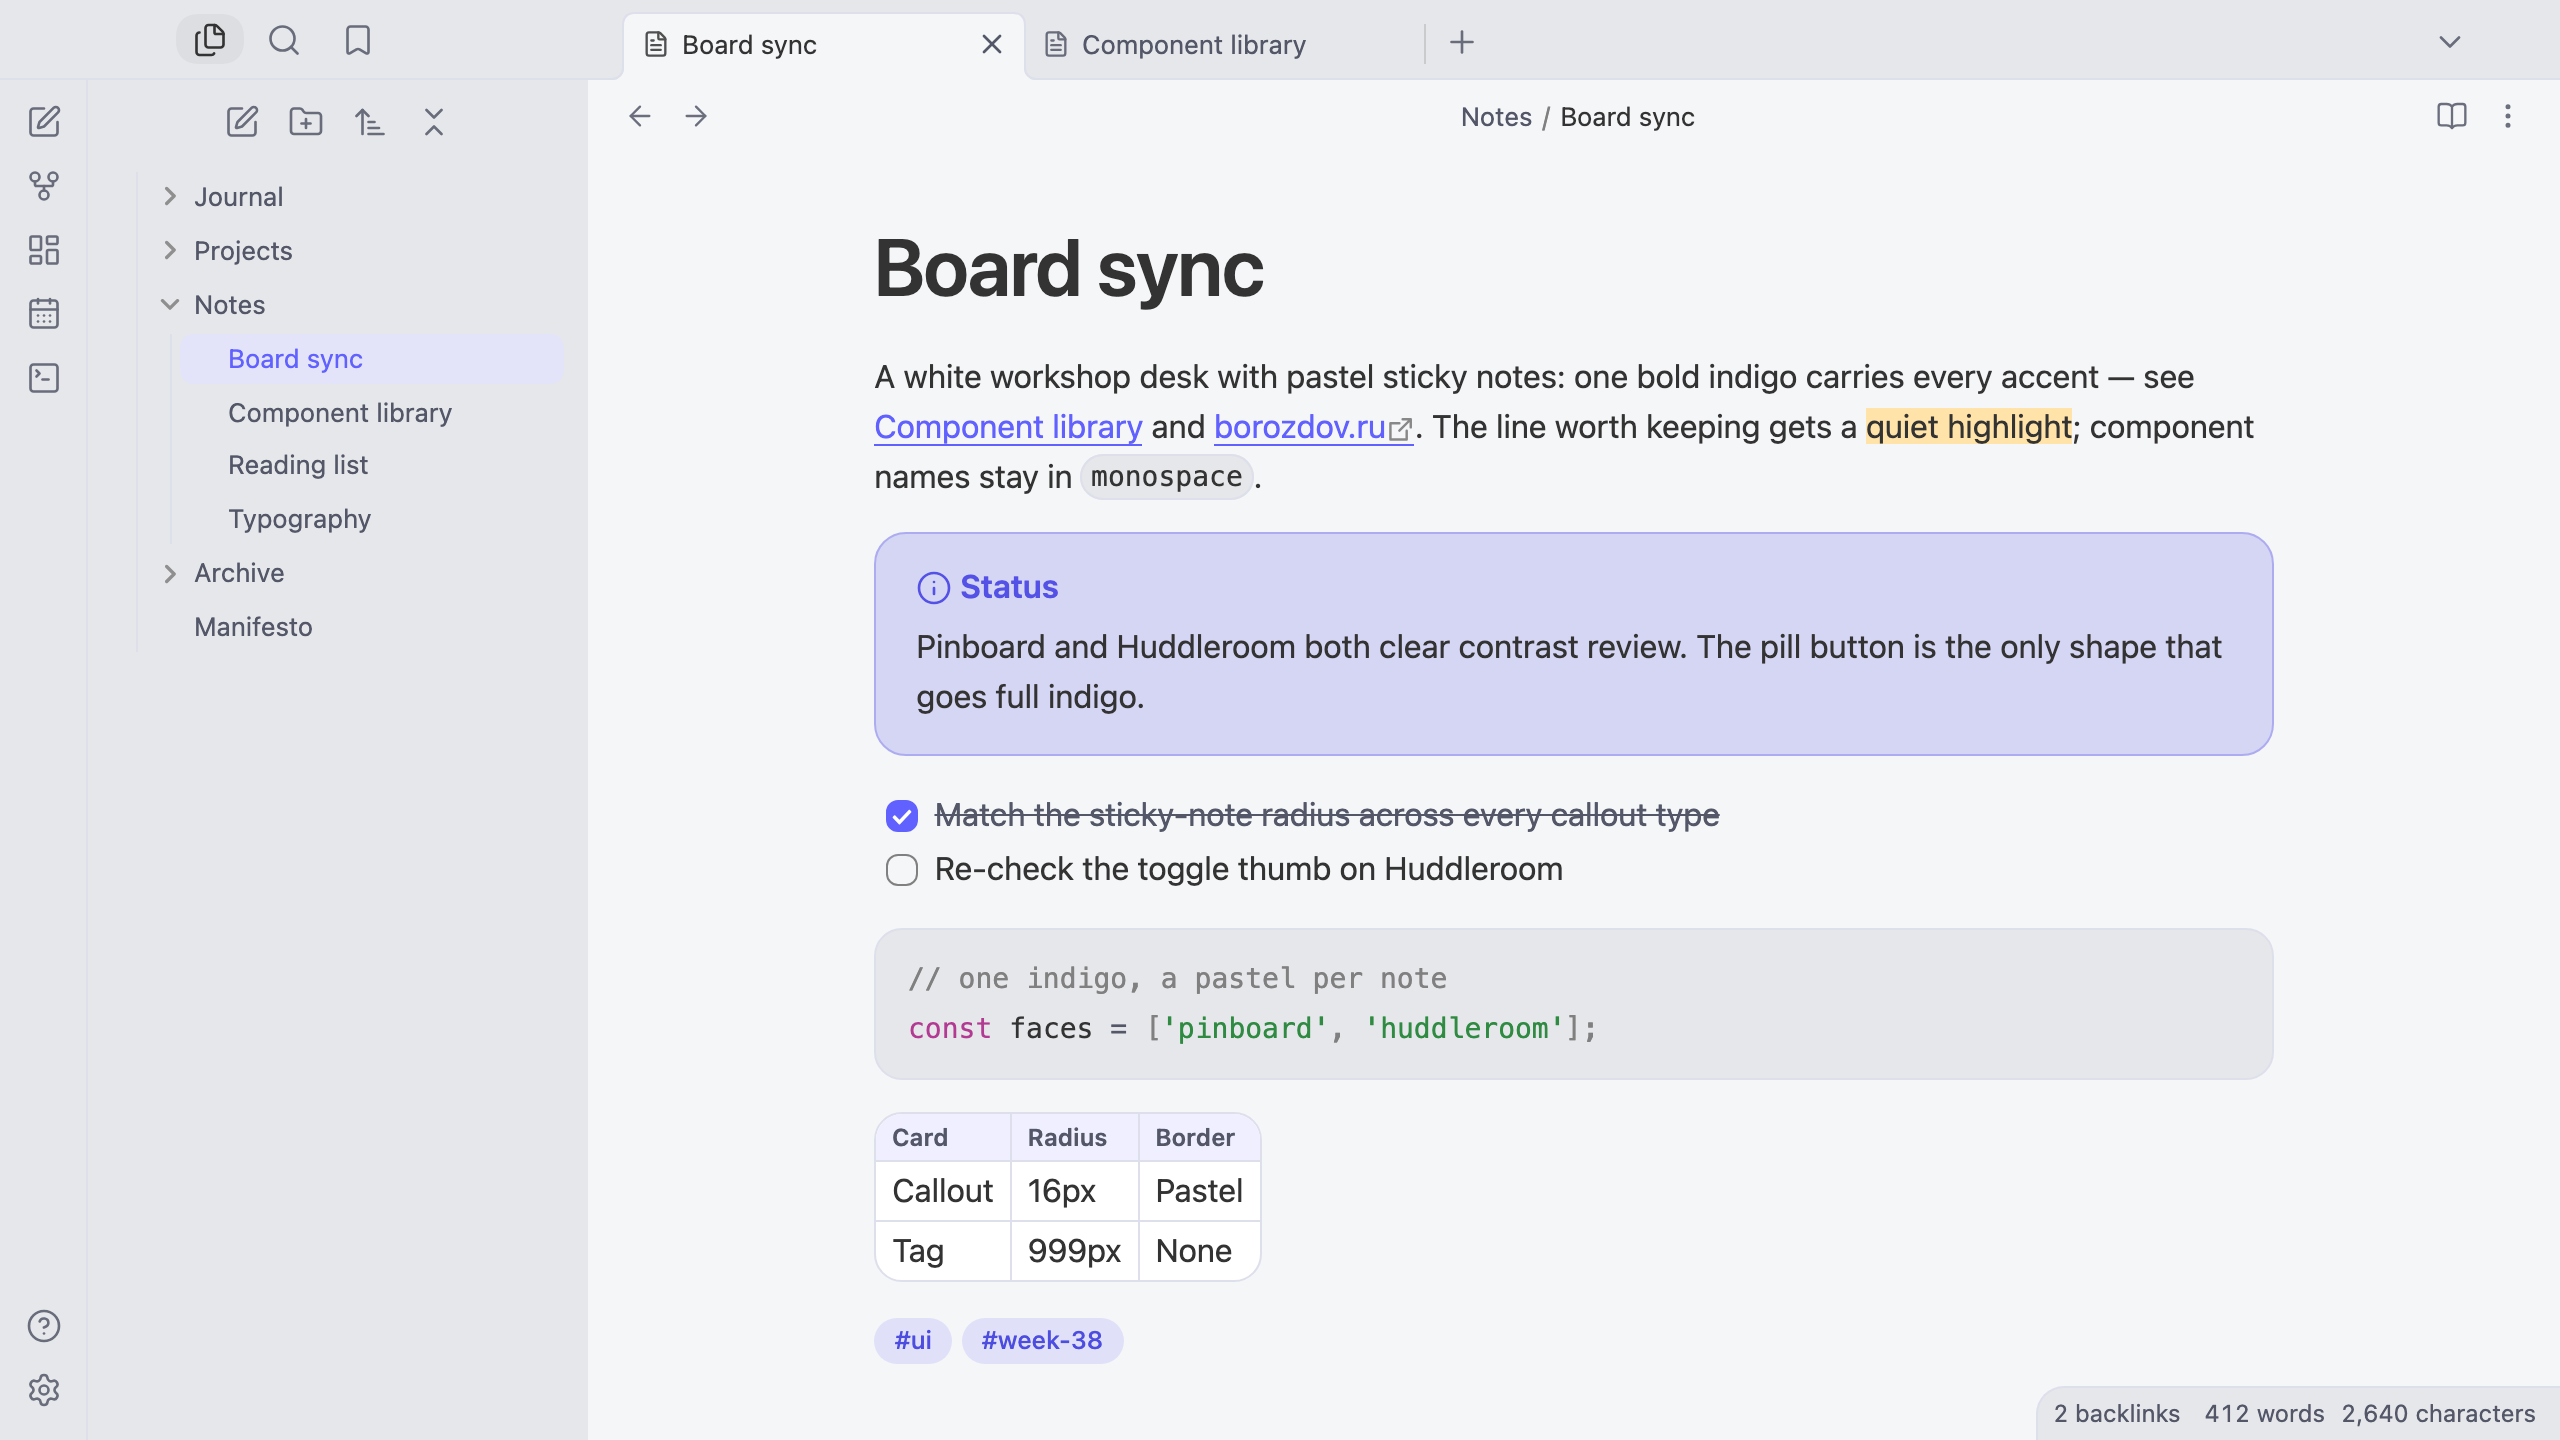Open Manifesto note in sidebar
This screenshot has width=2560, height=1440.
coord(355,627)
